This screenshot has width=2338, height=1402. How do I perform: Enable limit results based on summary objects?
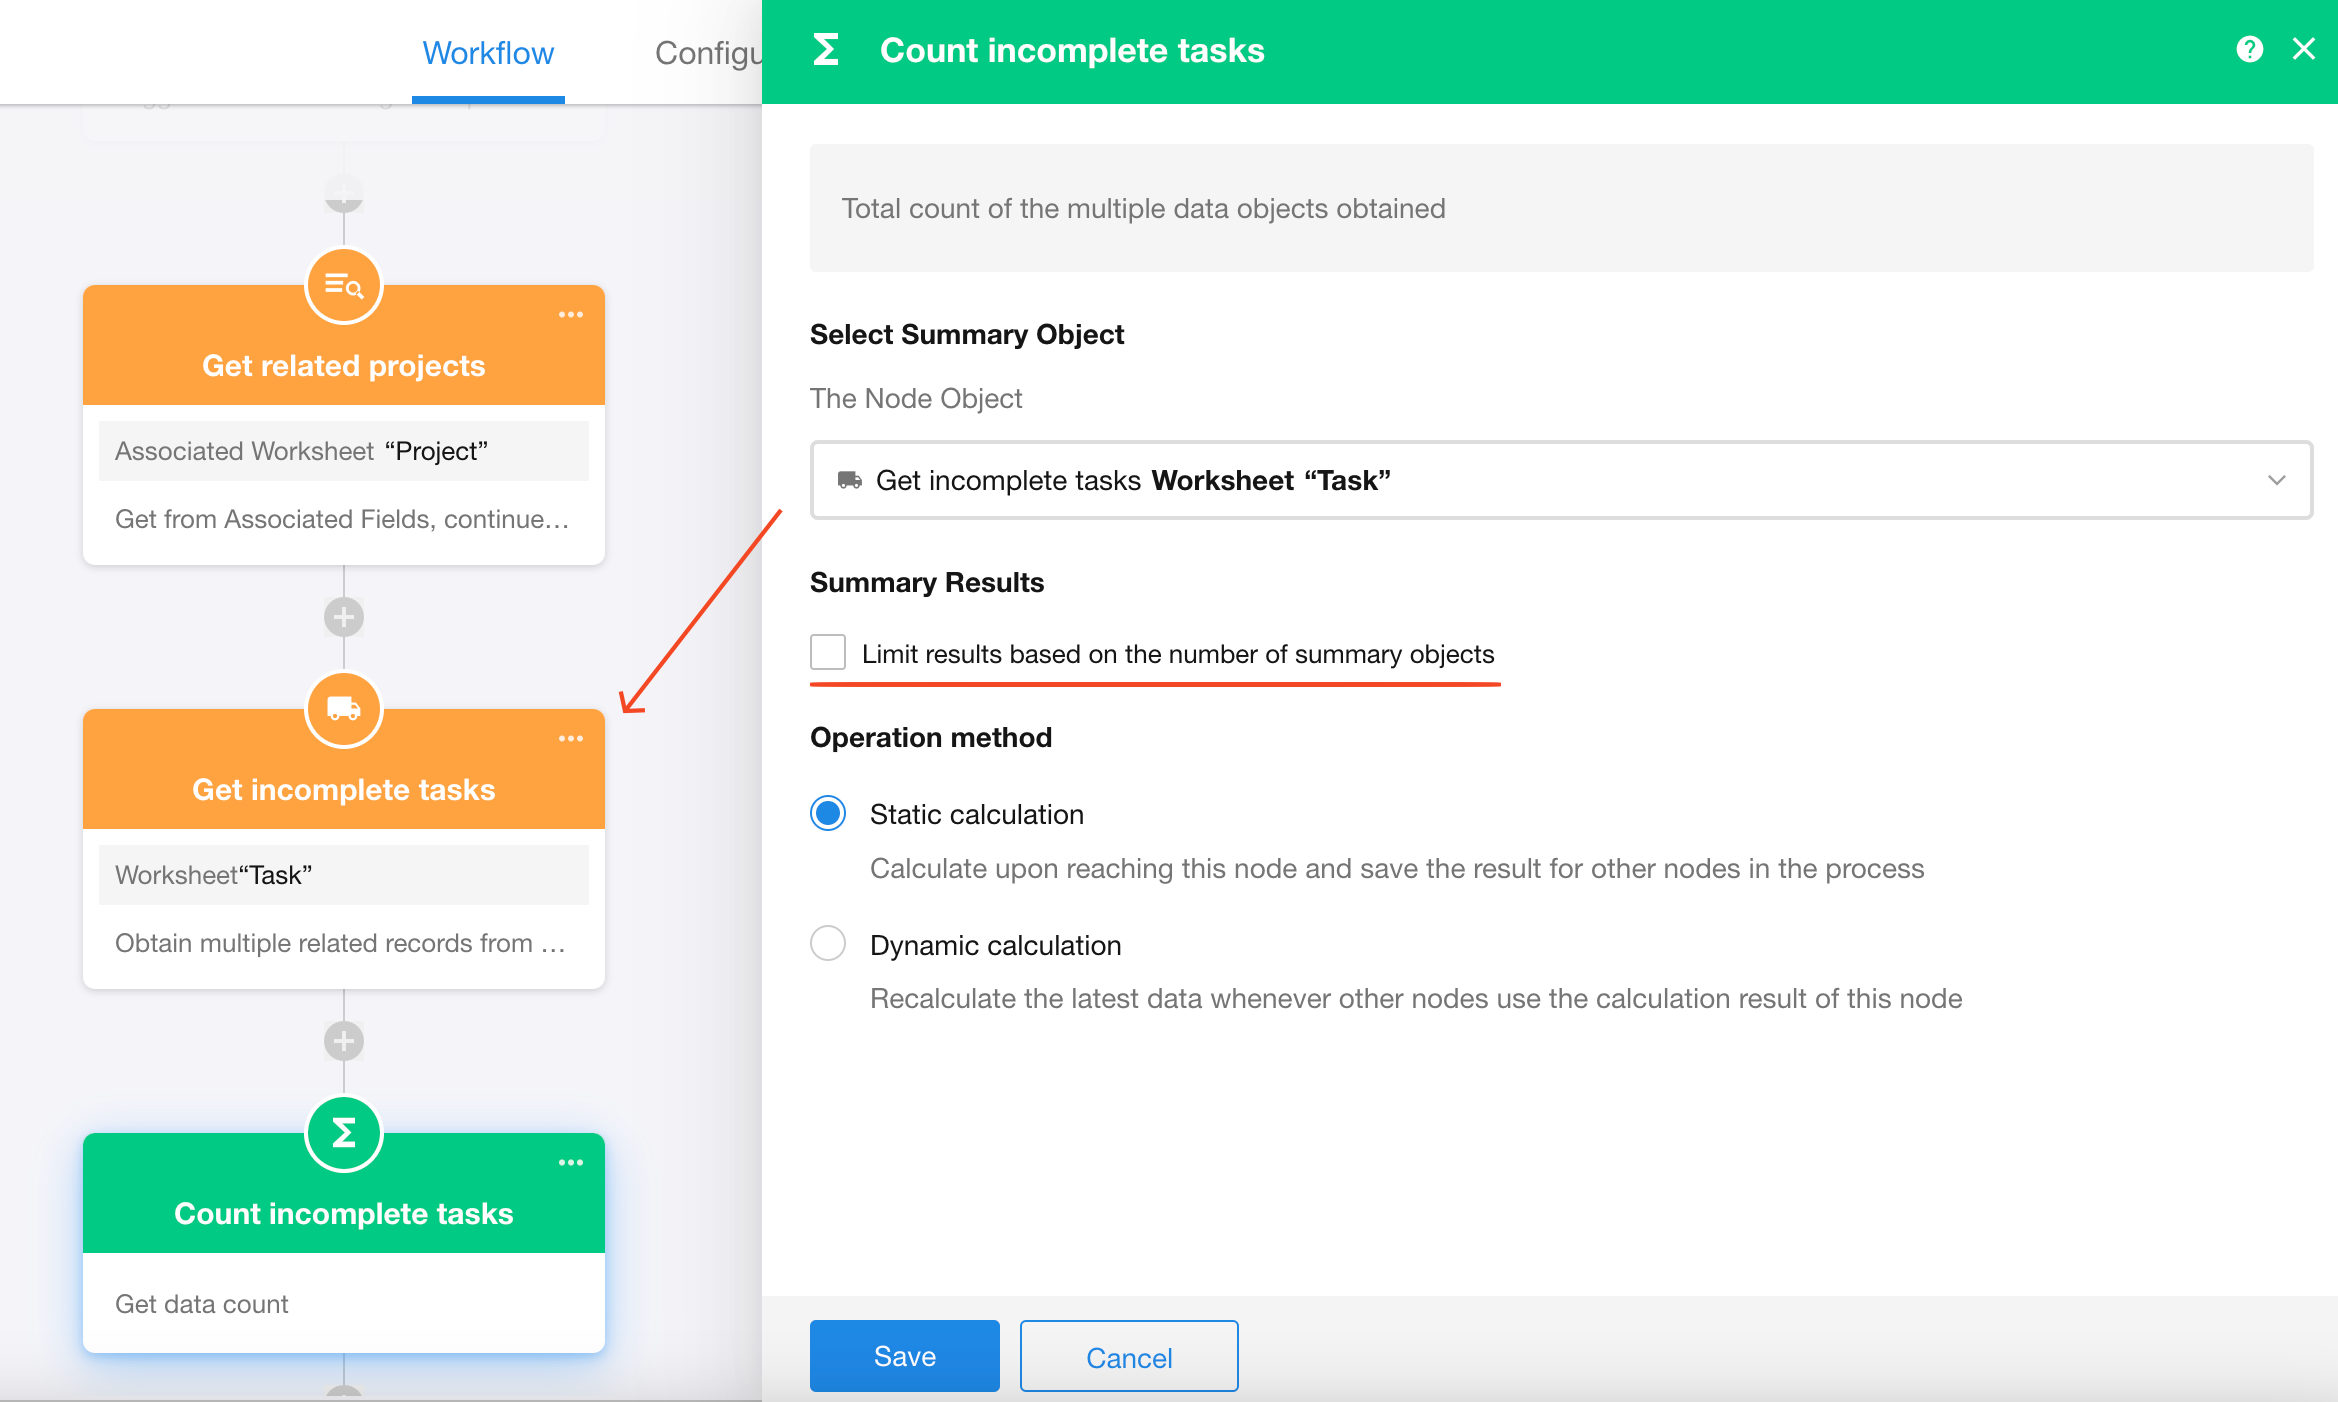pyautogui.click(x=828, y=653)
